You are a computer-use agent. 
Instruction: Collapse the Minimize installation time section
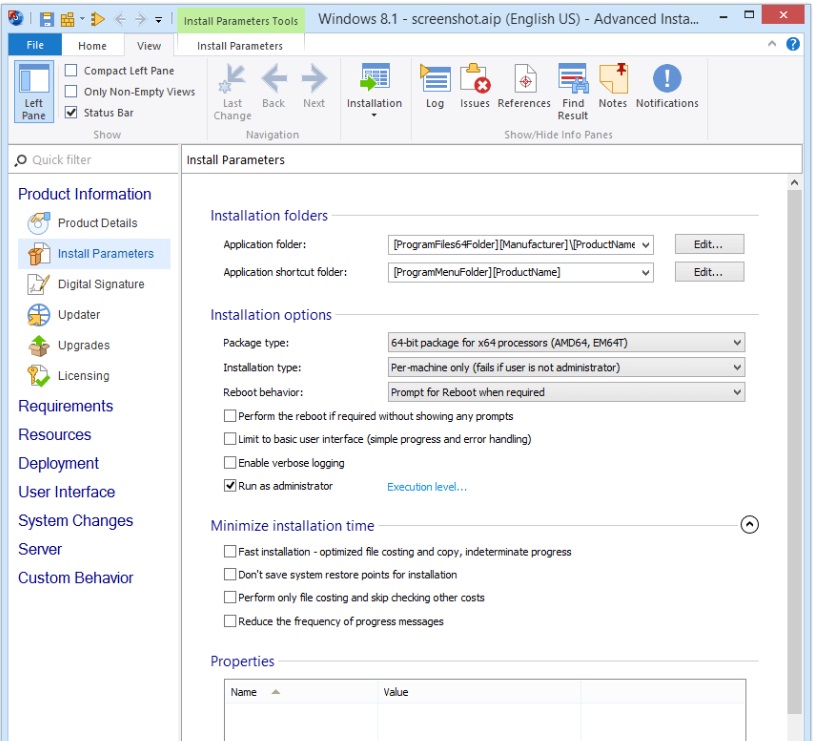coord(749,525)
